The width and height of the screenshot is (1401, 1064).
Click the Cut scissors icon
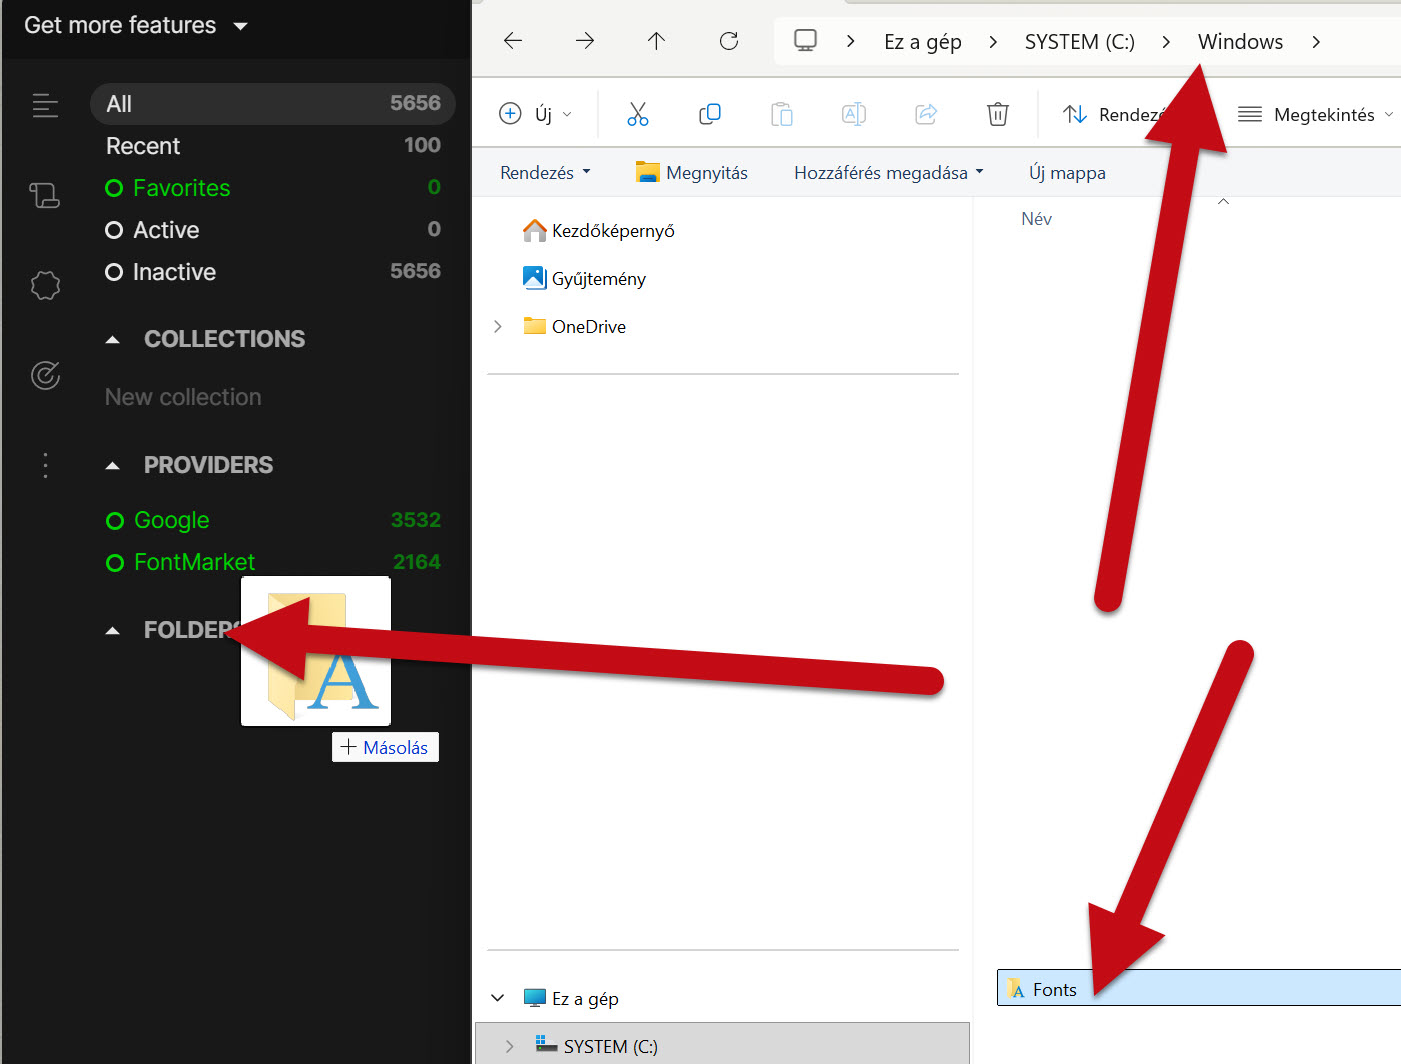637,114
